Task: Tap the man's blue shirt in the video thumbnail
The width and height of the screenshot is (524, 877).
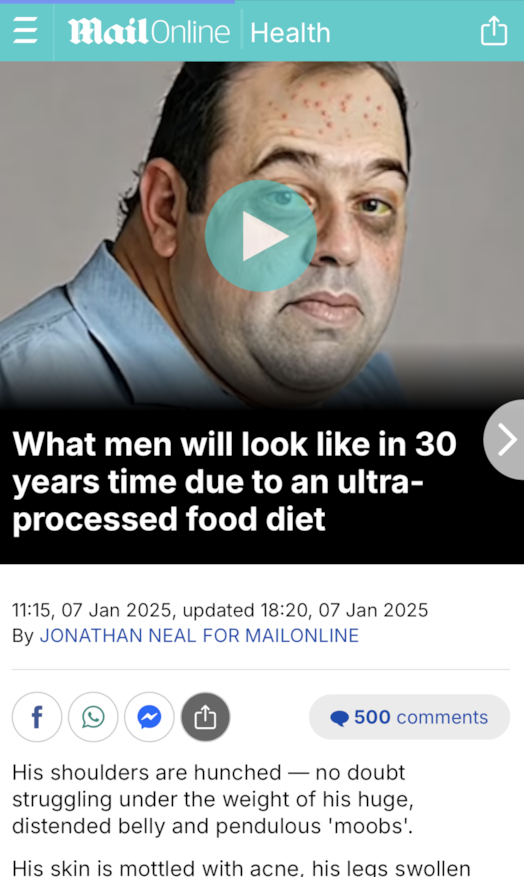Action: click(x=89, y=336)
